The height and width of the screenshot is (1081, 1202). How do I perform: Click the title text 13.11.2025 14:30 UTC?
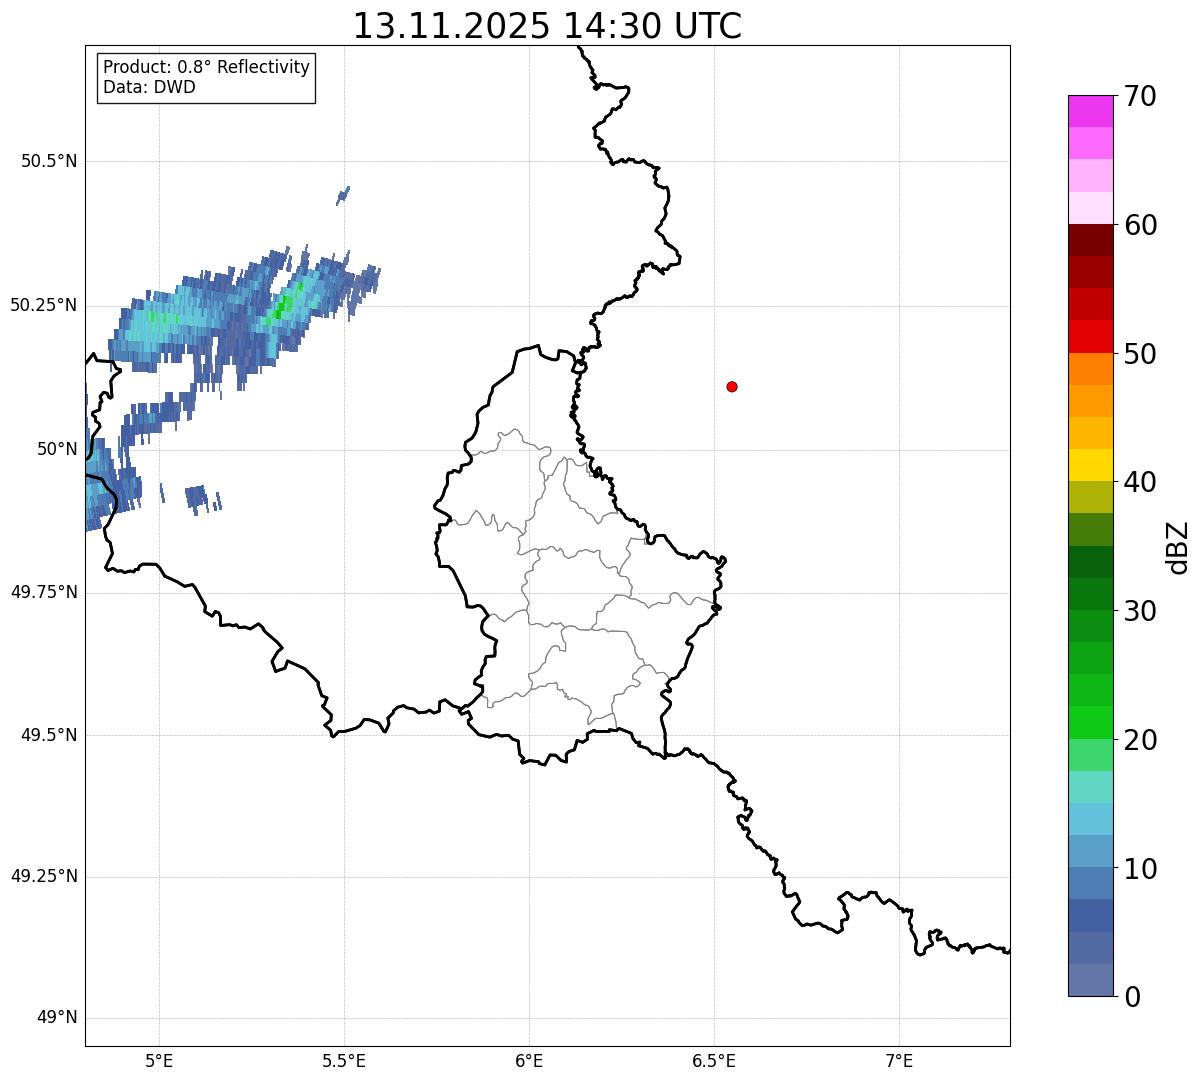coord(547,26)
